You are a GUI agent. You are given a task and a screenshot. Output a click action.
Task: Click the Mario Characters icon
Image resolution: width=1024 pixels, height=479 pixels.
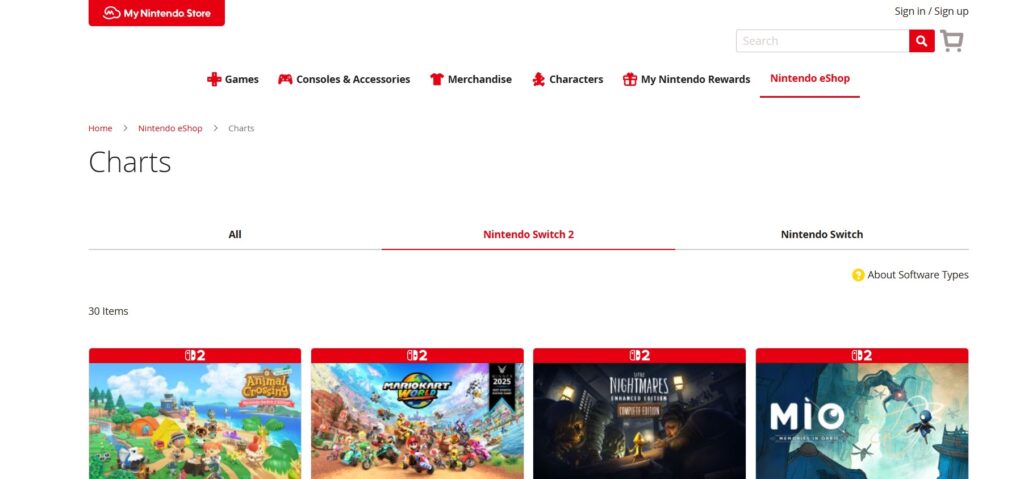tap(539, 79)
